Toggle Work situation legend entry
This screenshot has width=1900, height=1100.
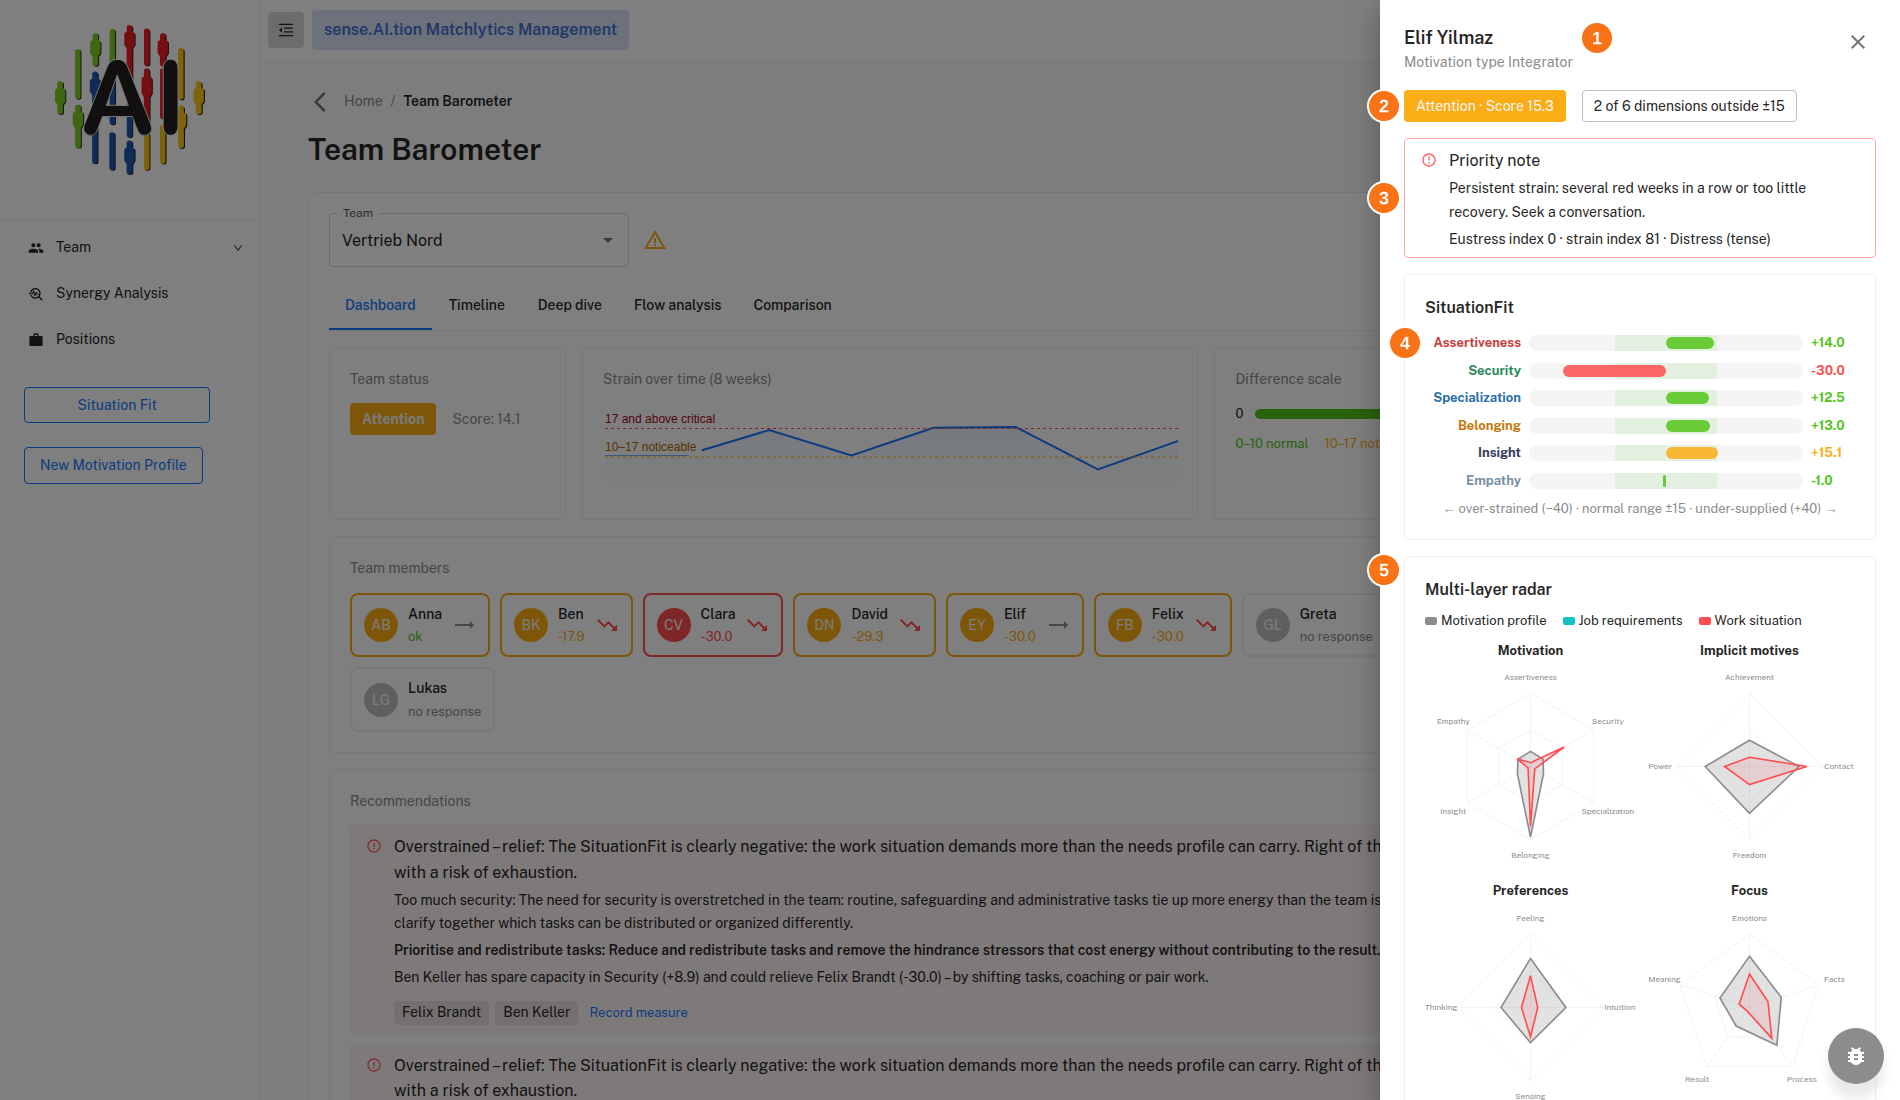(1750, 621)
